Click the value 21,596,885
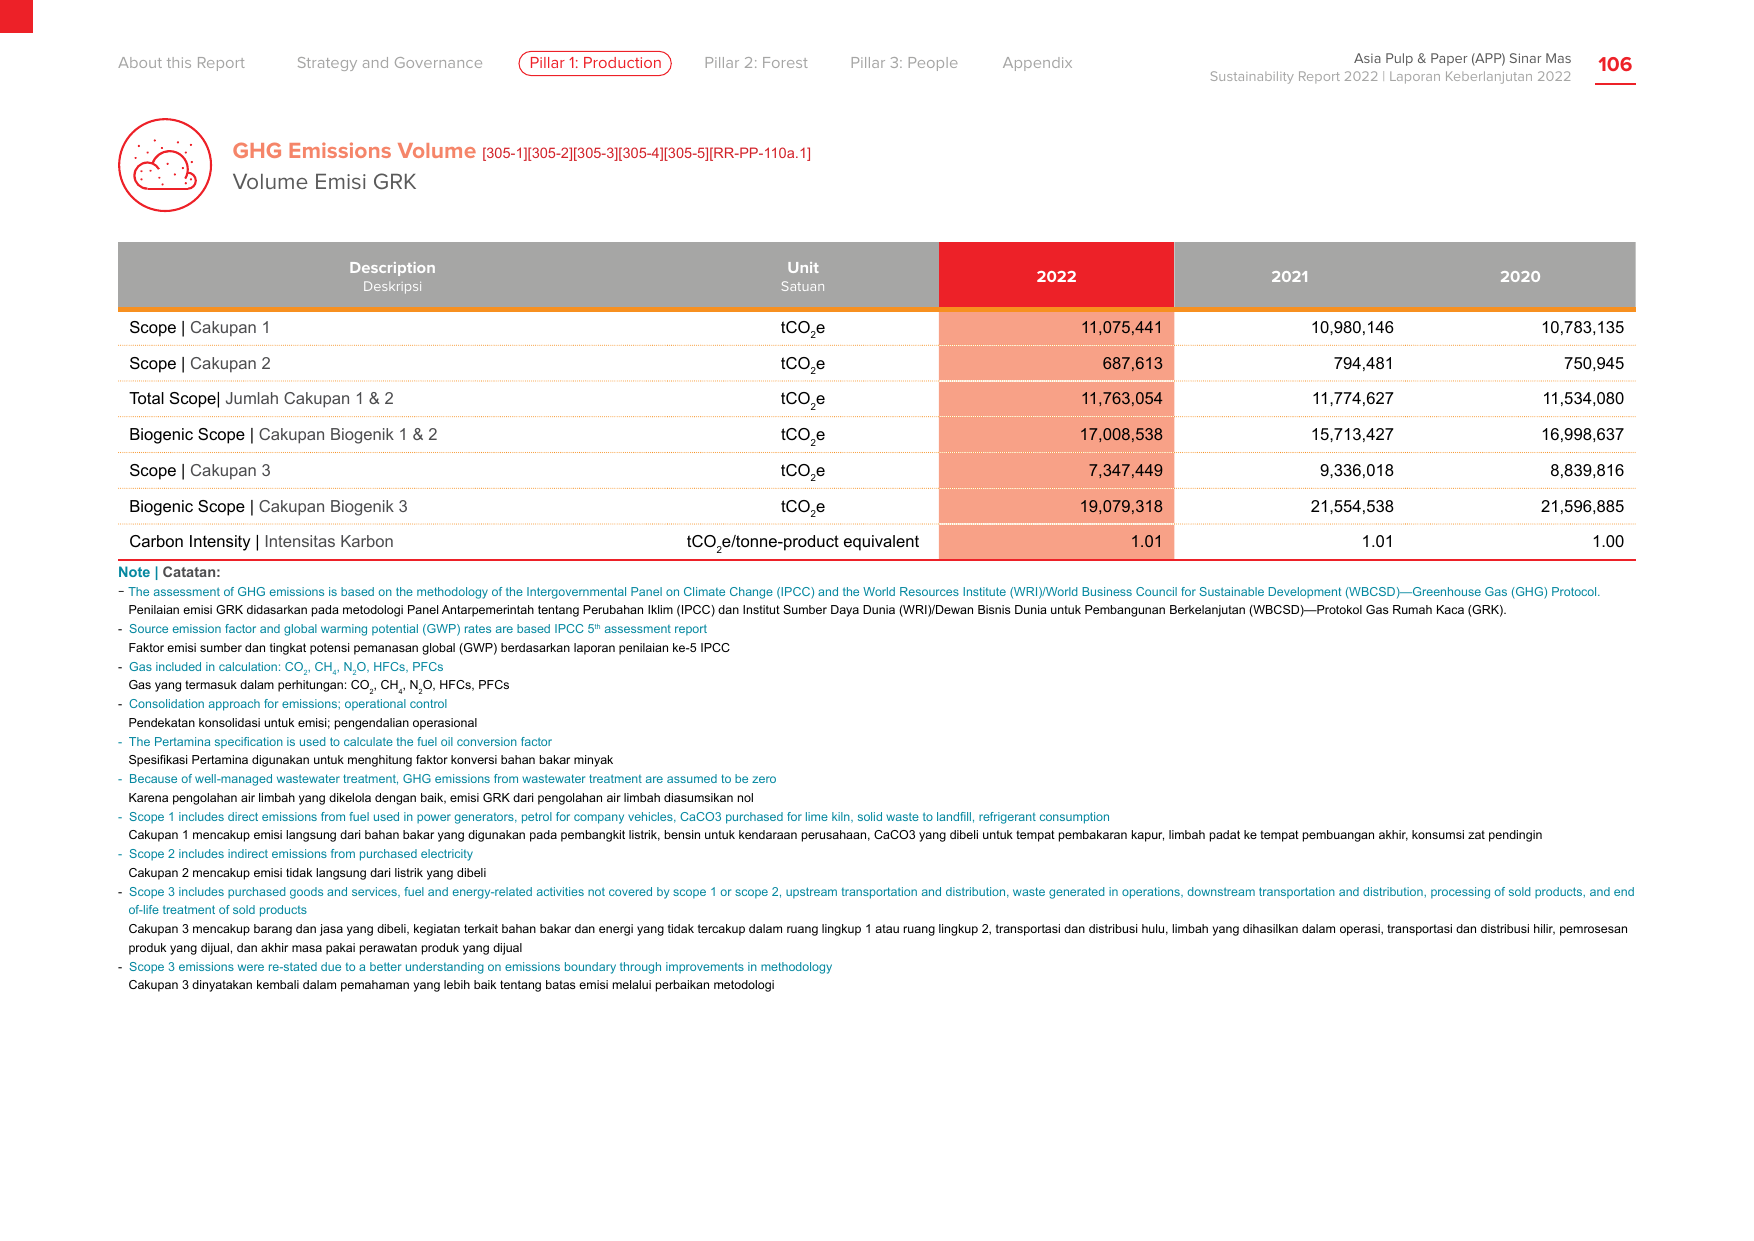The width and height of the screenshot is (1754, 1241). [1582, 507]
